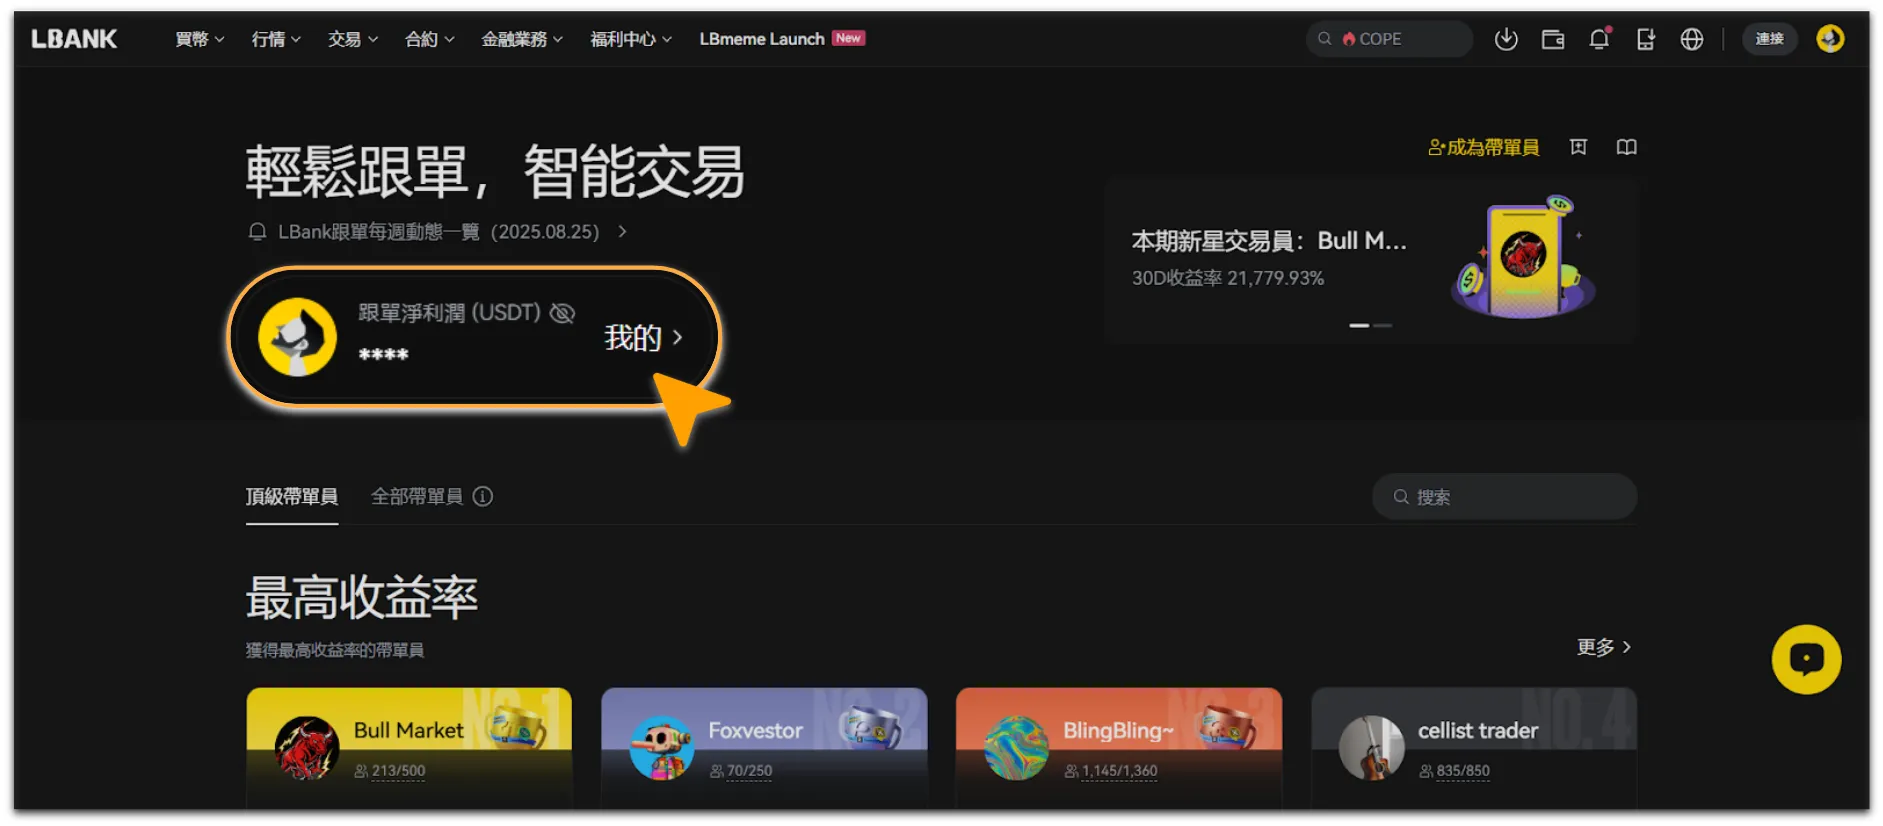Toggle visibility of 跟單淨利潤 amount
1883x826 pixels.
click(x=562, y=313)
